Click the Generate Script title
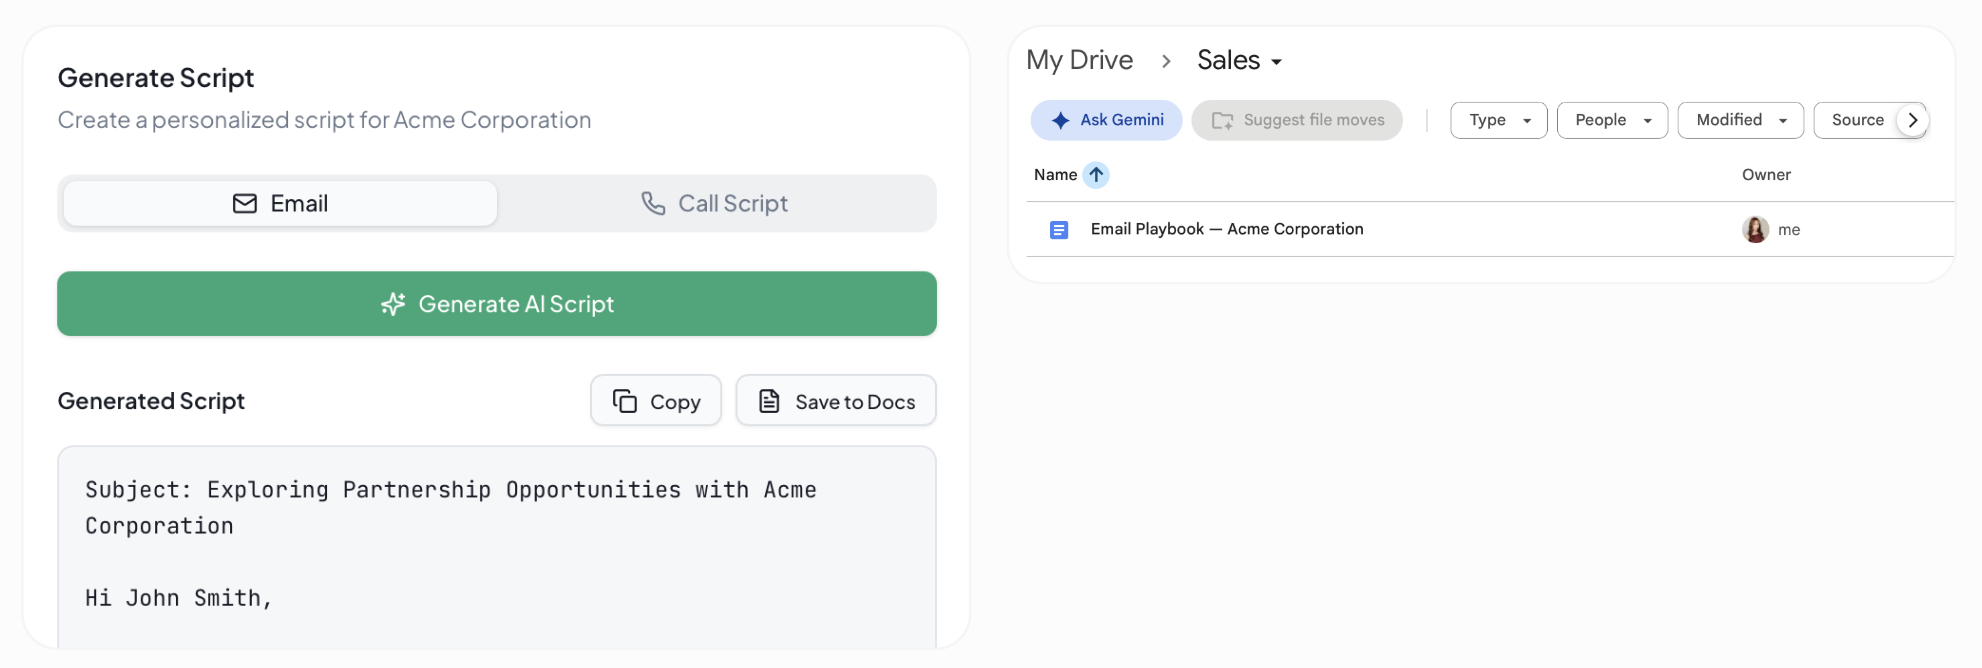 pyautogui.click(x=156, y=78)
